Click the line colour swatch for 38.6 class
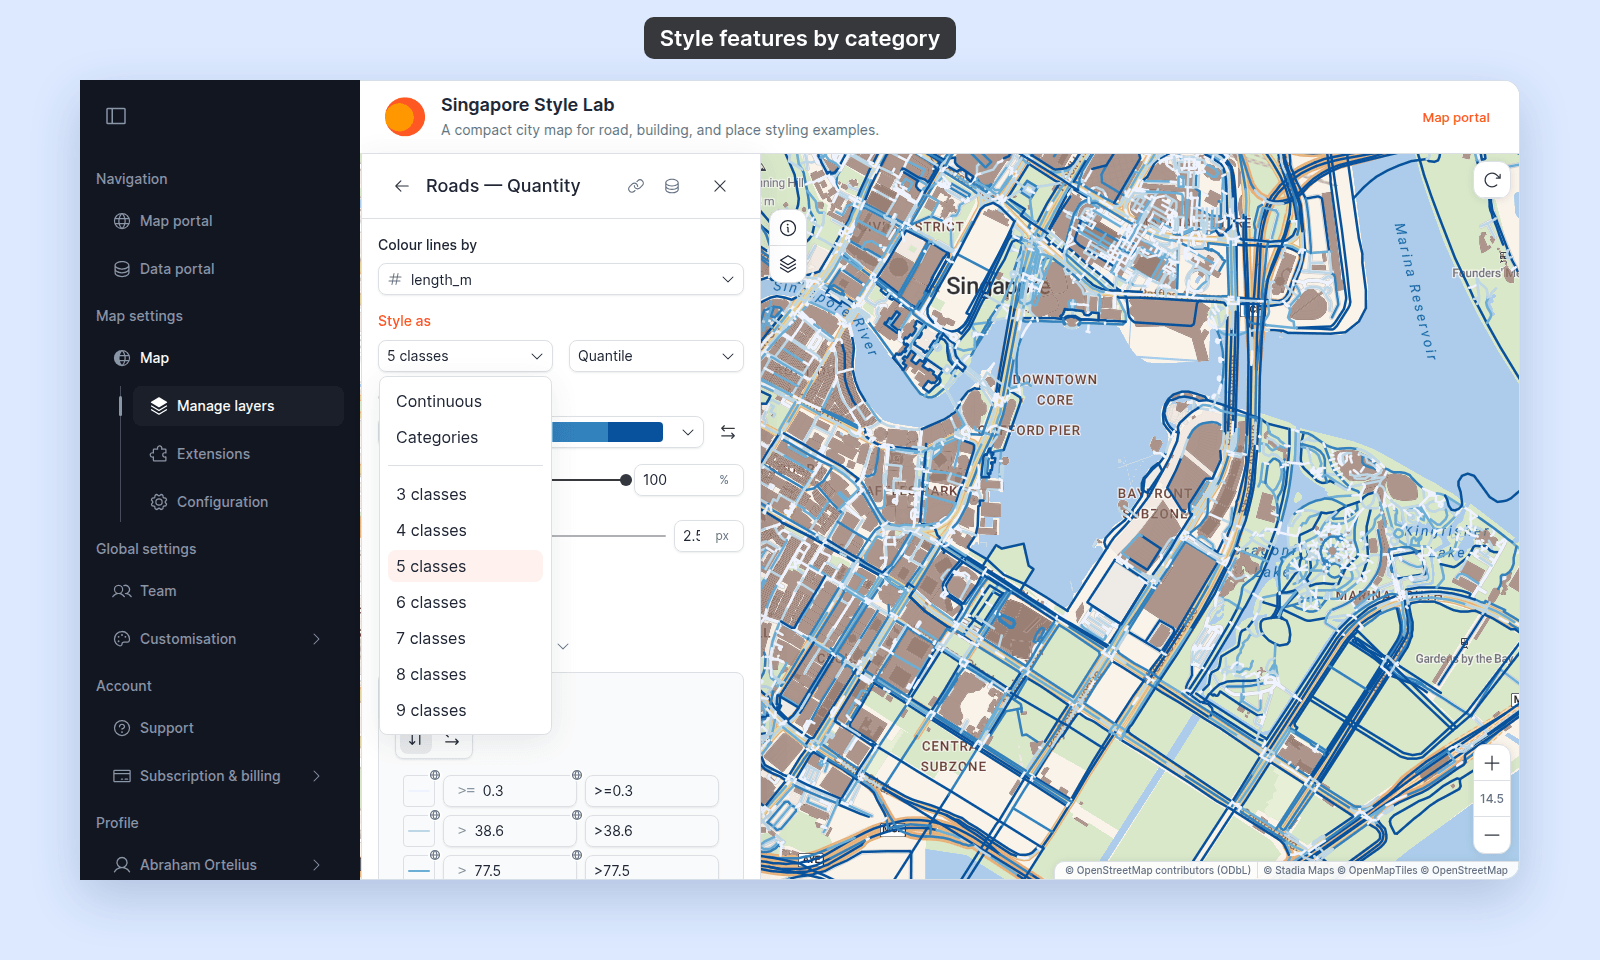1600x960 pixels. tap(419, 831)
